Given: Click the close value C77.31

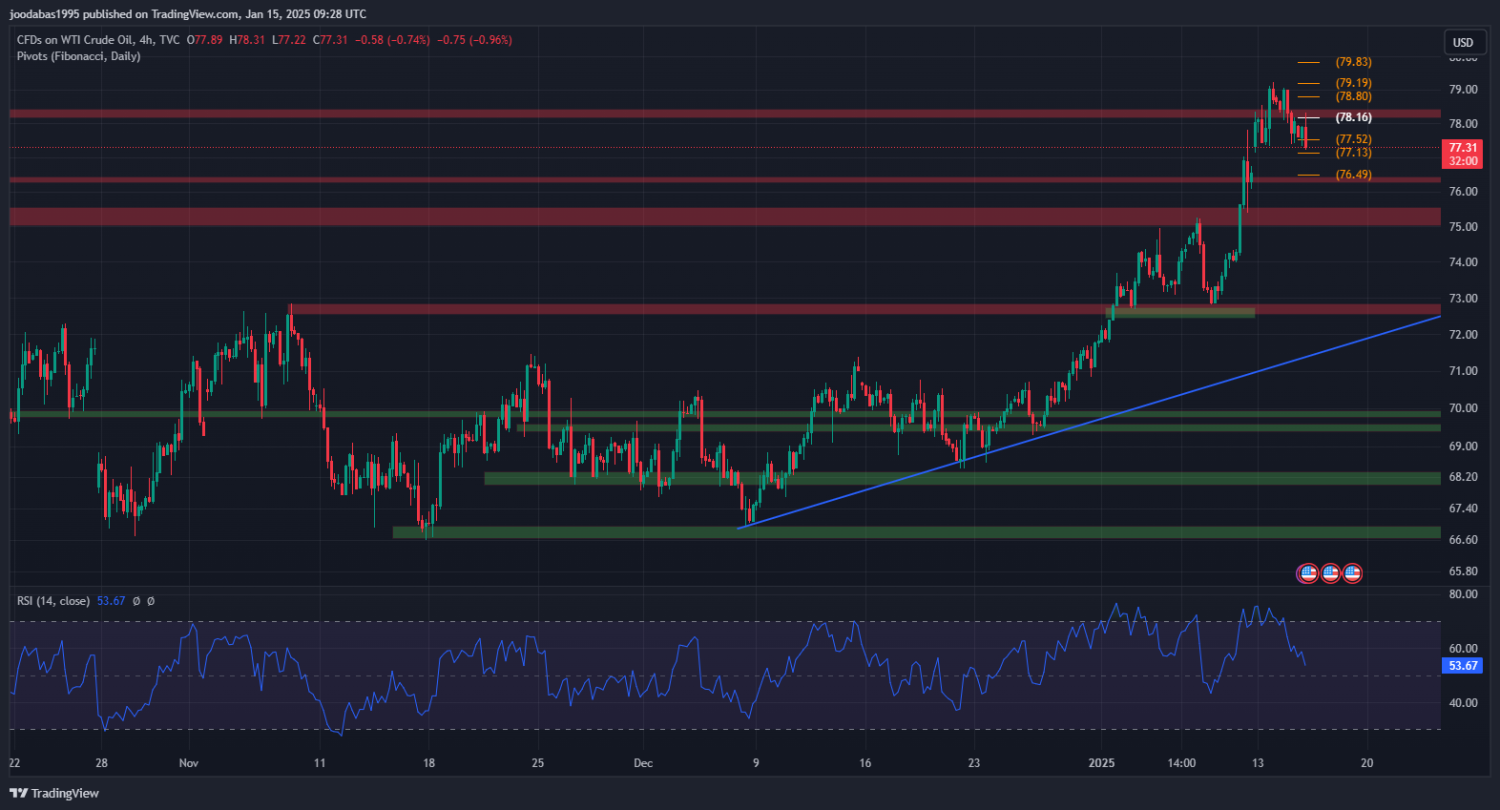Looking at the screenshot, I should 330,40.
